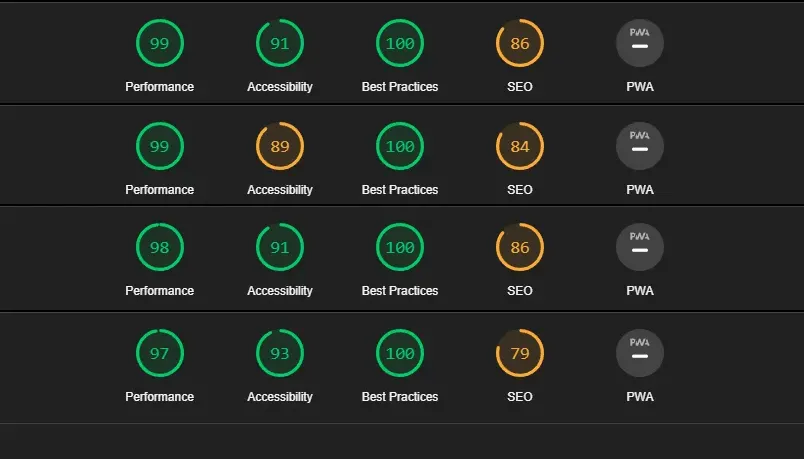Click the SEO label beneath the 84 score
This screenshot has height=459, width=804.
pyautogui.click(x=520, y=190)
